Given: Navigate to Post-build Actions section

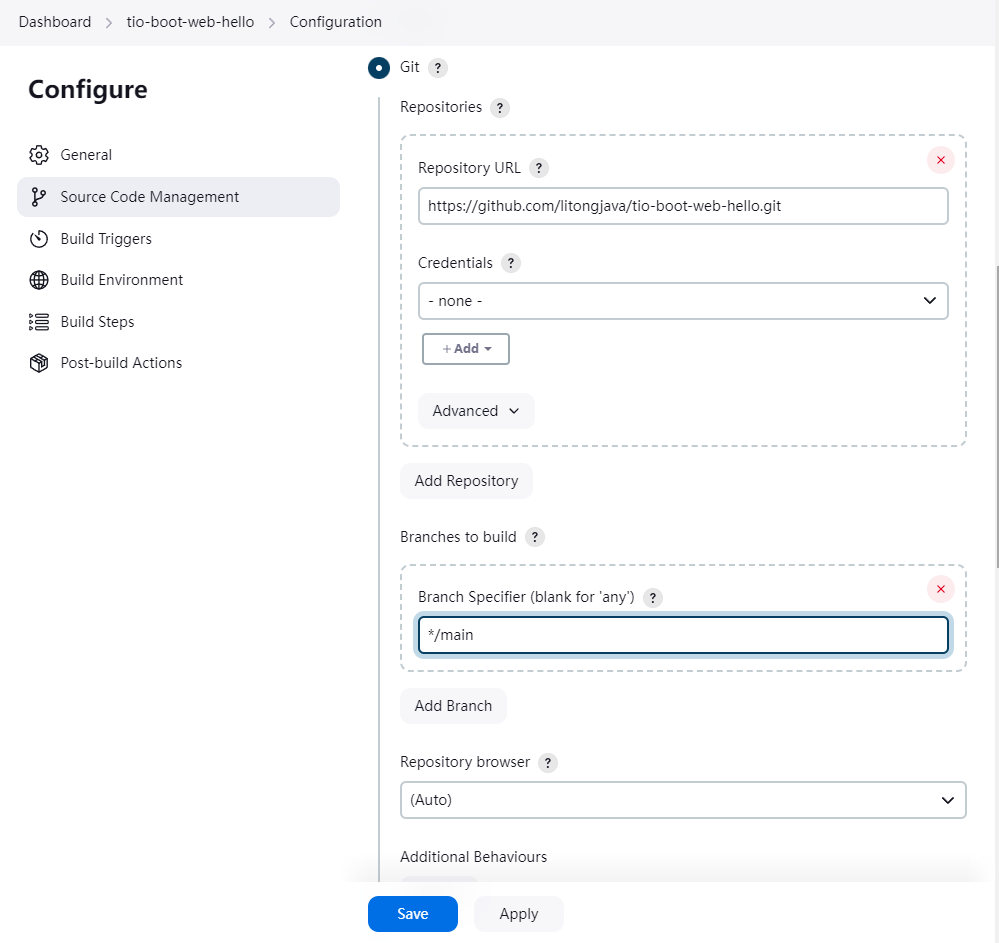Looking at the screenshot, I should (x=121, y=363).
